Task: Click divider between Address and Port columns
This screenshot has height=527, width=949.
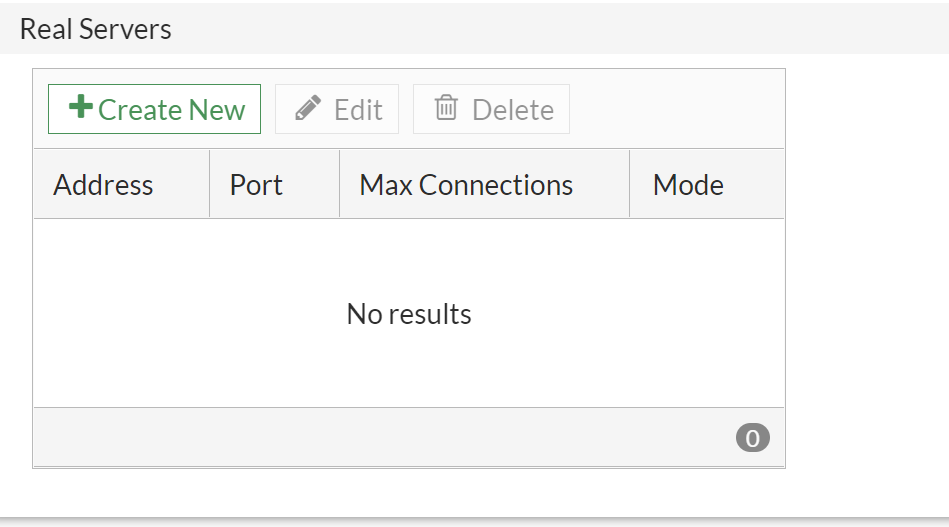Action: (x=209, y=184)
